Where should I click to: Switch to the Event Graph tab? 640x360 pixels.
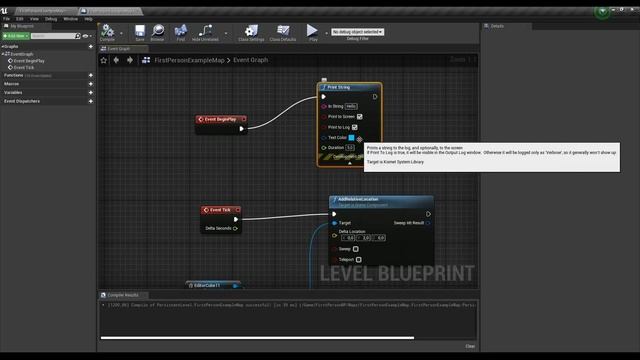123,49
